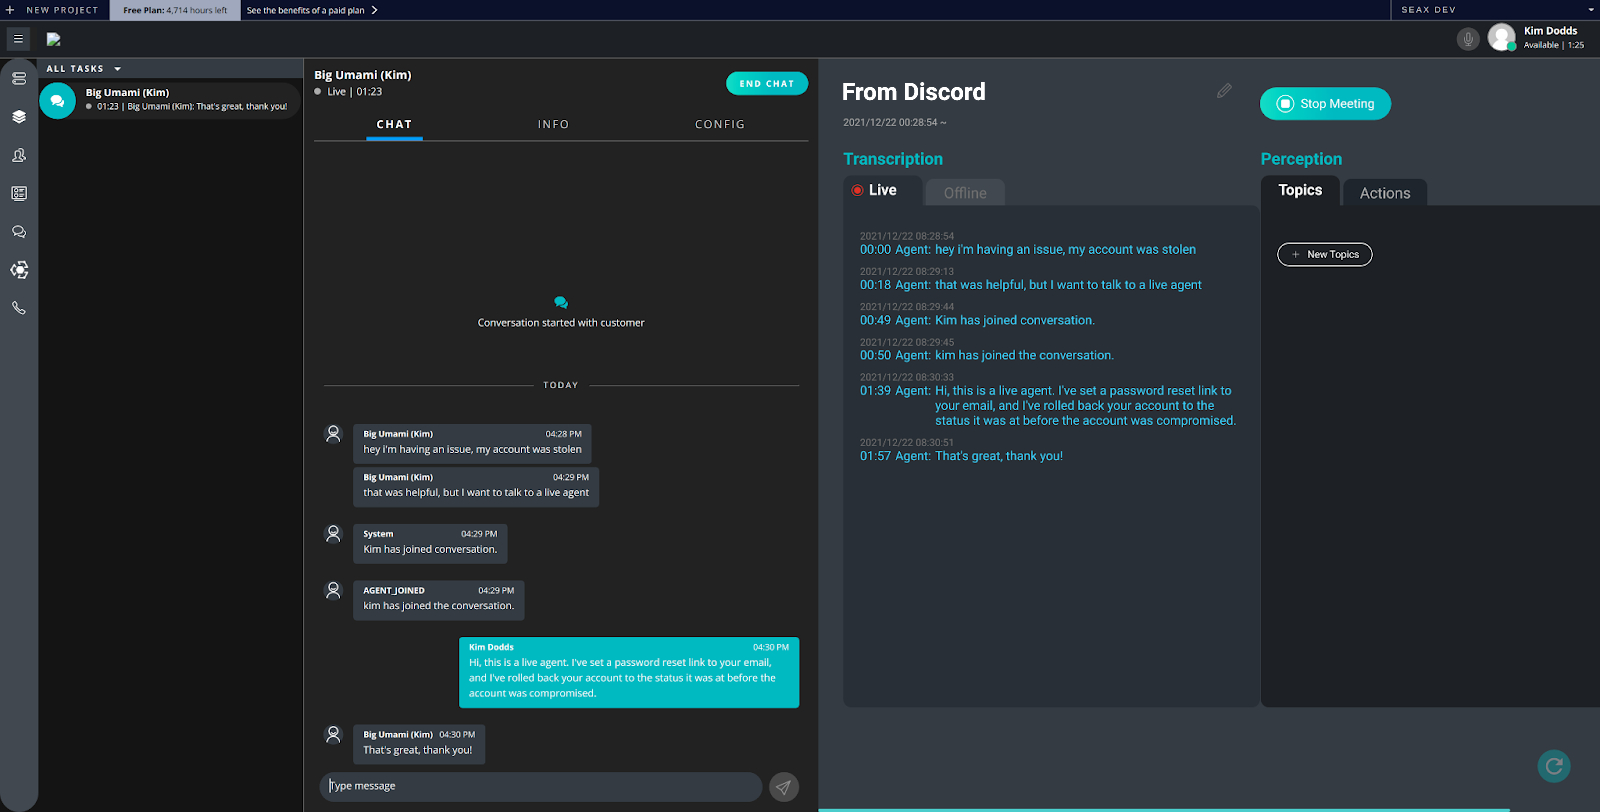This screenshot has width=1600, height=812.
Task: Click the meeting timestamp 2021/12/22 00:28:54
Action: (x=894, y=123)
